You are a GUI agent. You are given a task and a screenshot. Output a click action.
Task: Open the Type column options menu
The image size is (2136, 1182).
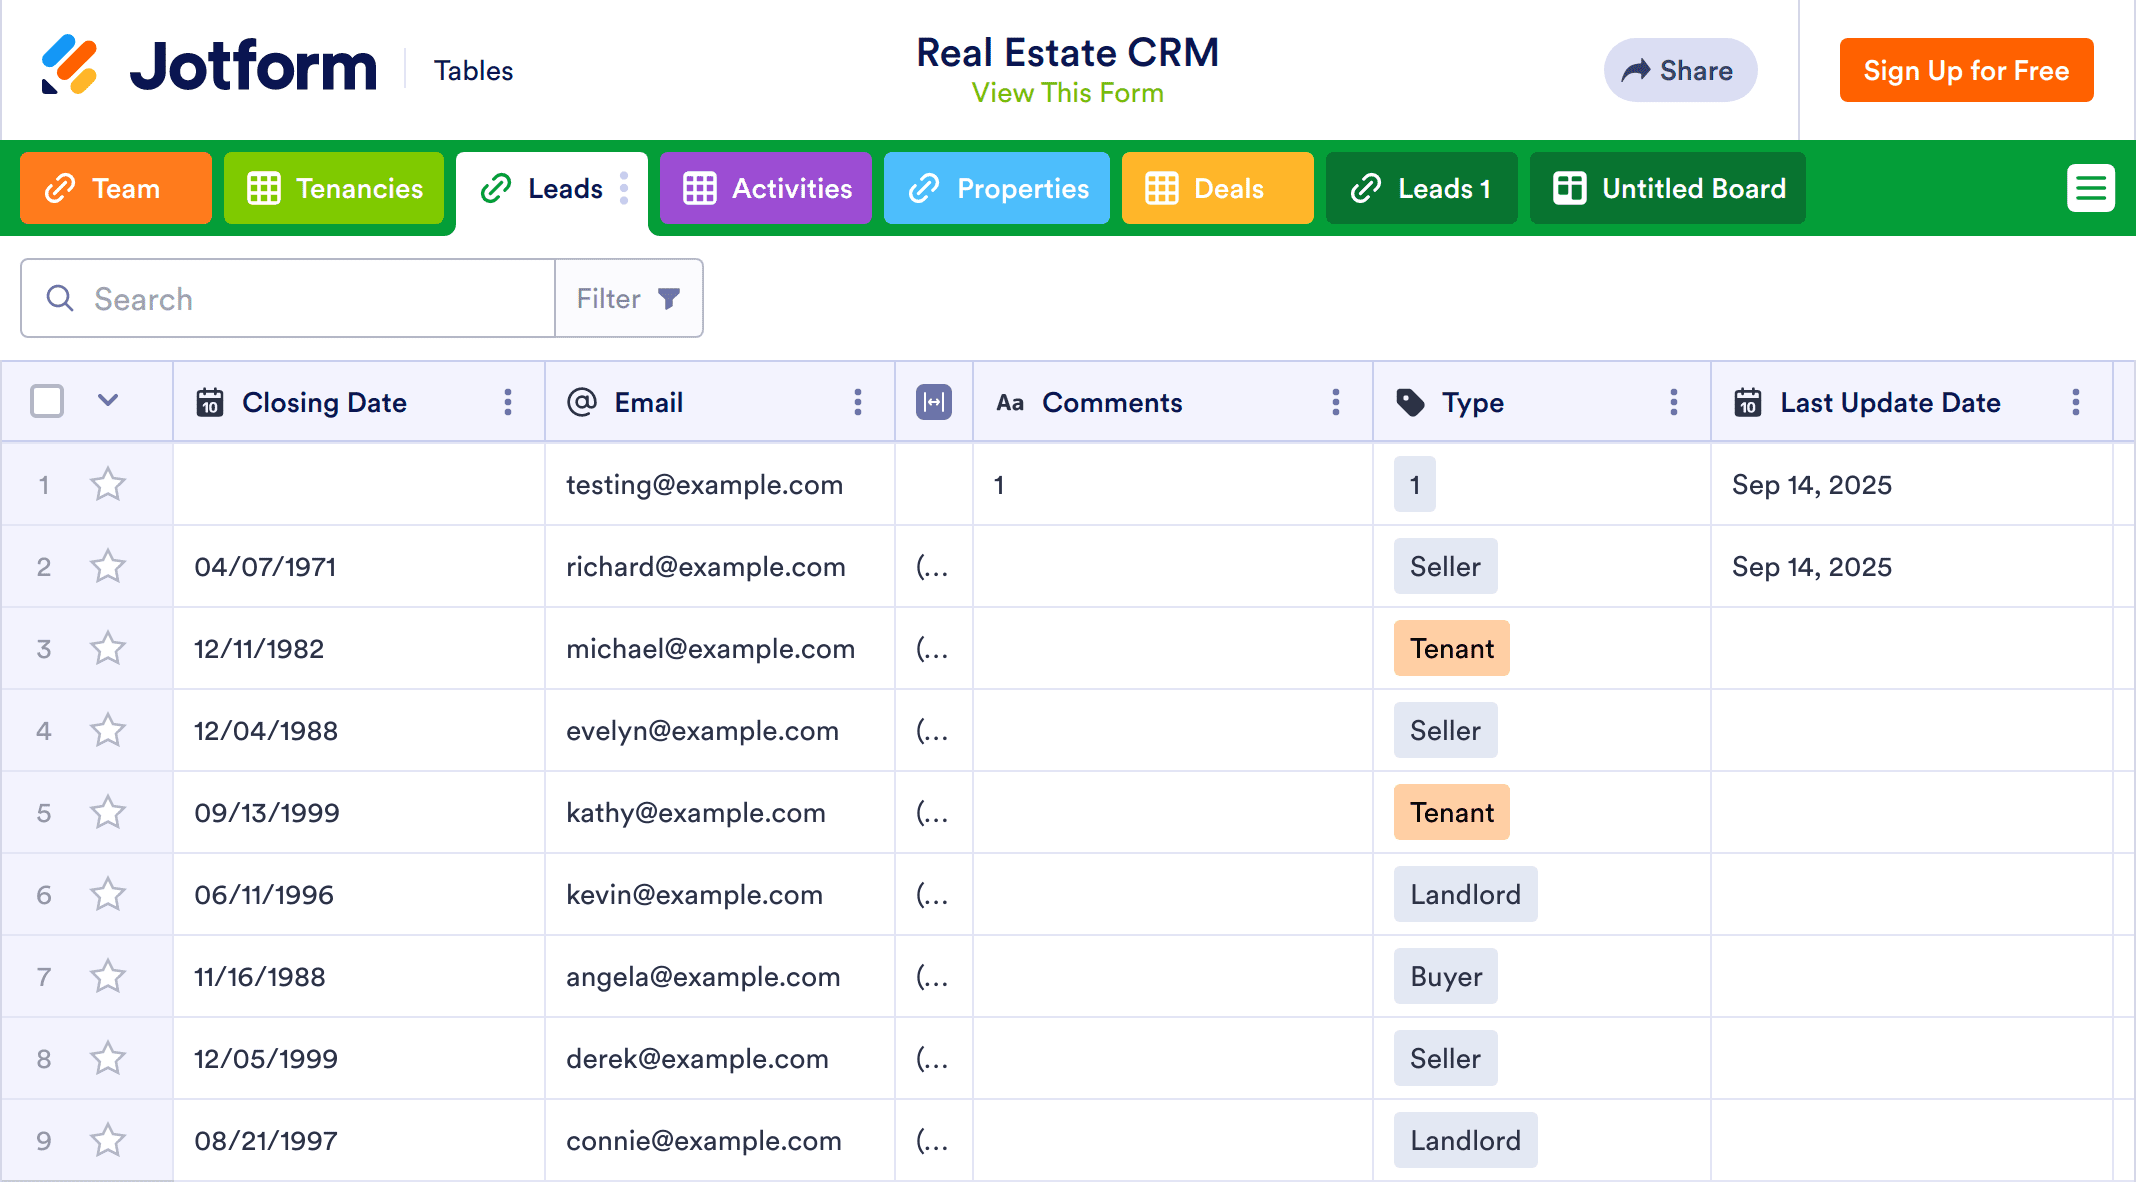tap(1673, 402)
